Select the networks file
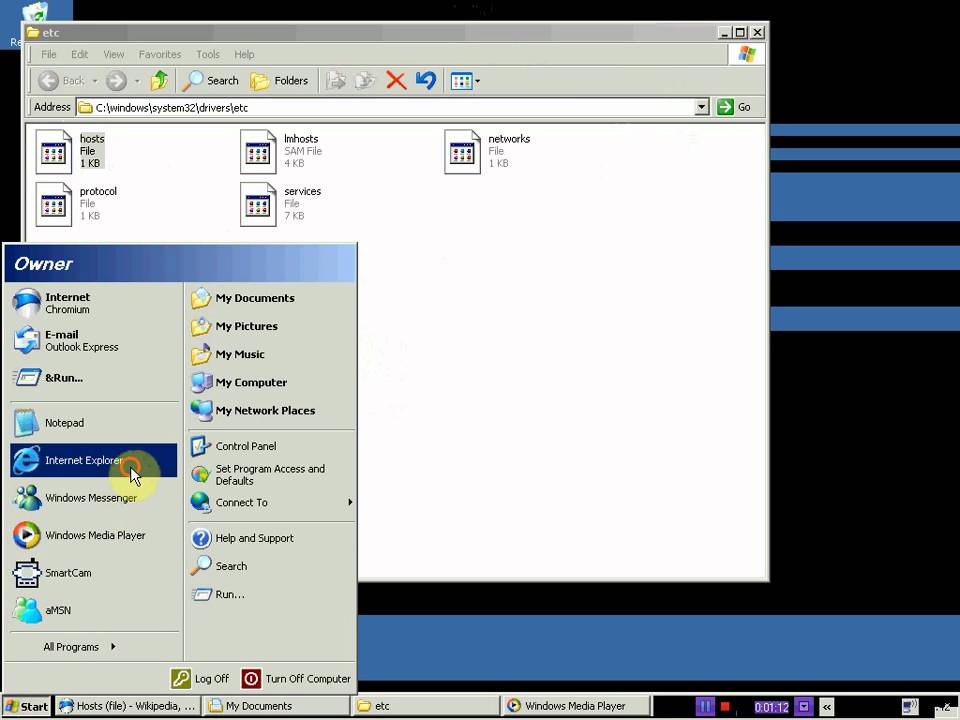 click(x=487, y=151)
